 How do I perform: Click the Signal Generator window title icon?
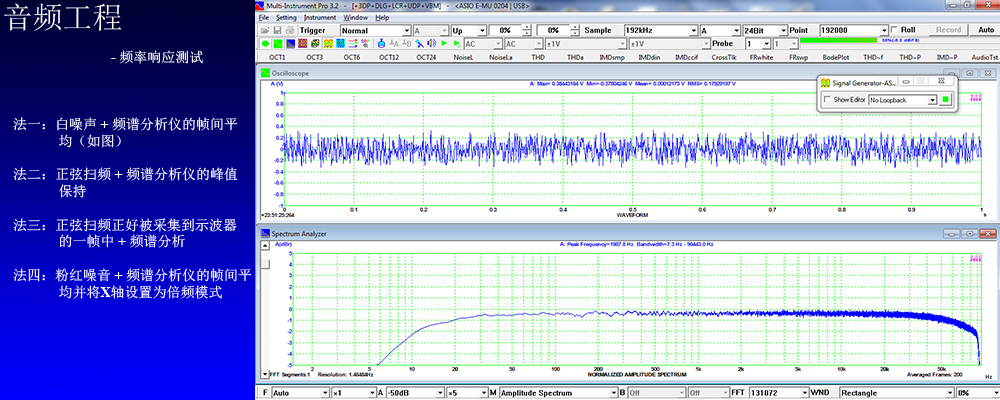(825, 82)
